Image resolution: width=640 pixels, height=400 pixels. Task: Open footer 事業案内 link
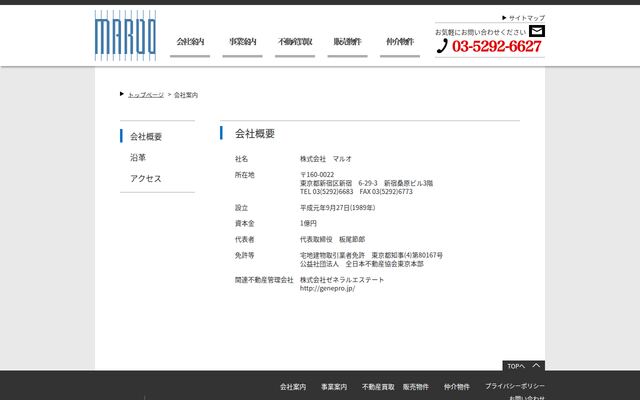333,387
